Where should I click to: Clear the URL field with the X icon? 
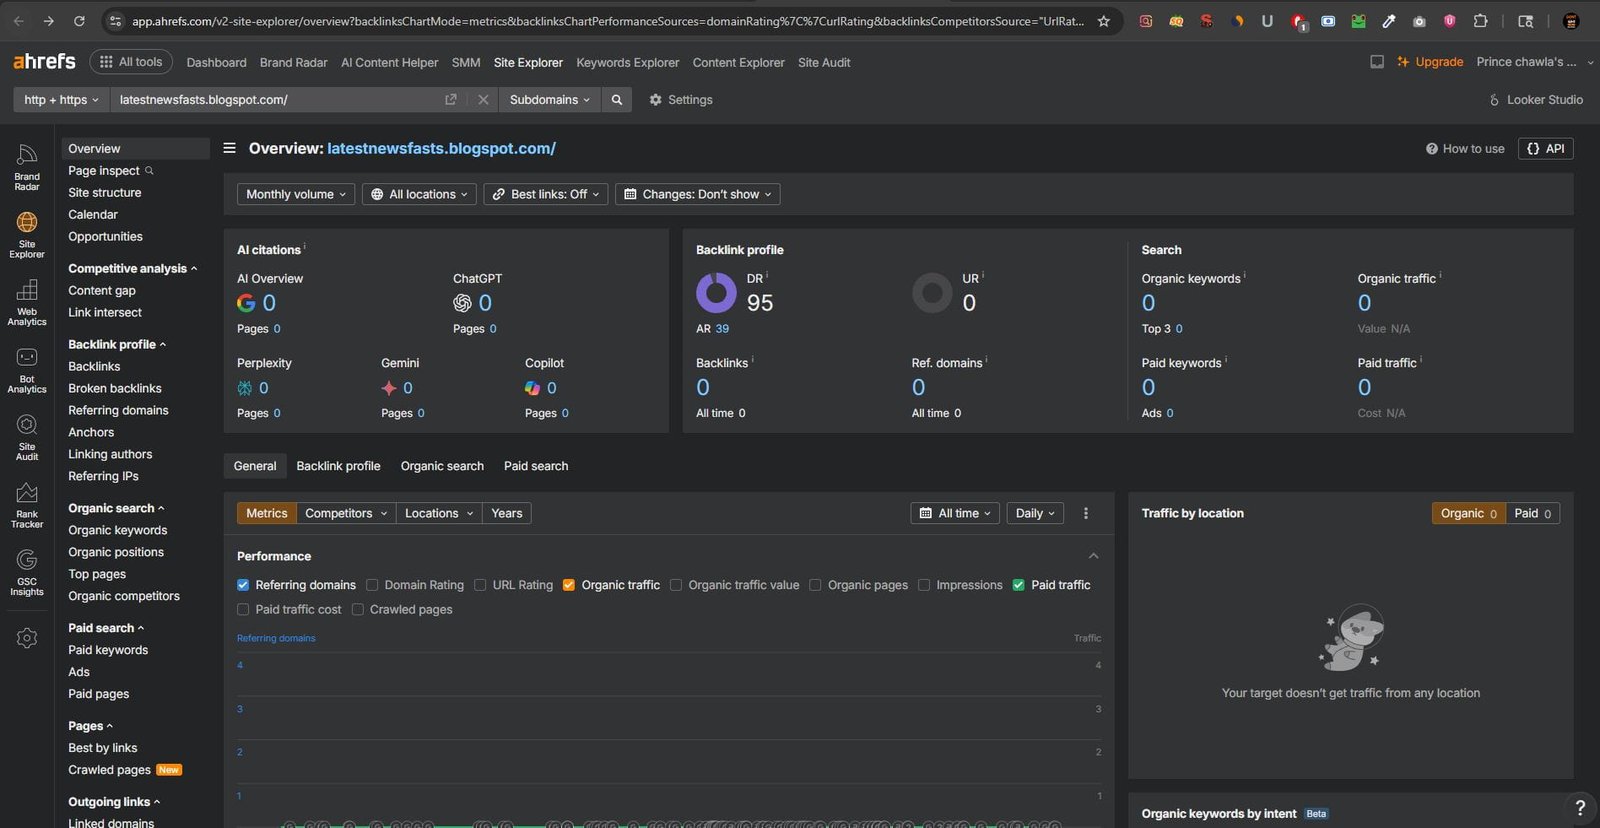point(483,100)
